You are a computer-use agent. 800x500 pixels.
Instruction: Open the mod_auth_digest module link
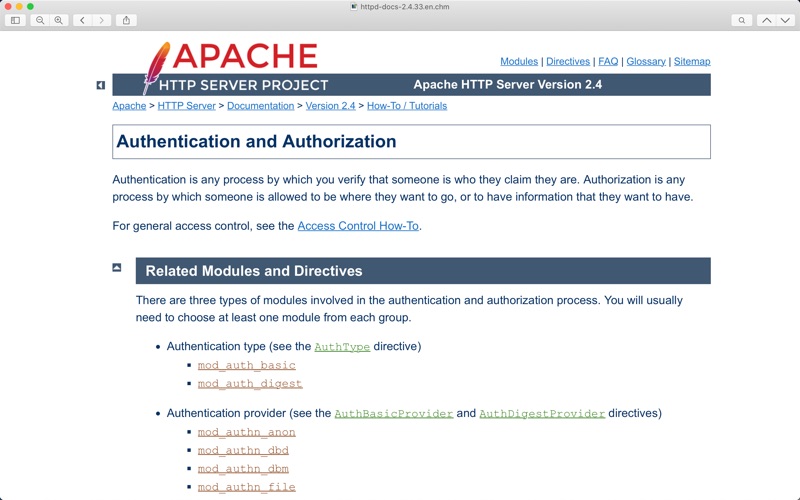[249, 384]
